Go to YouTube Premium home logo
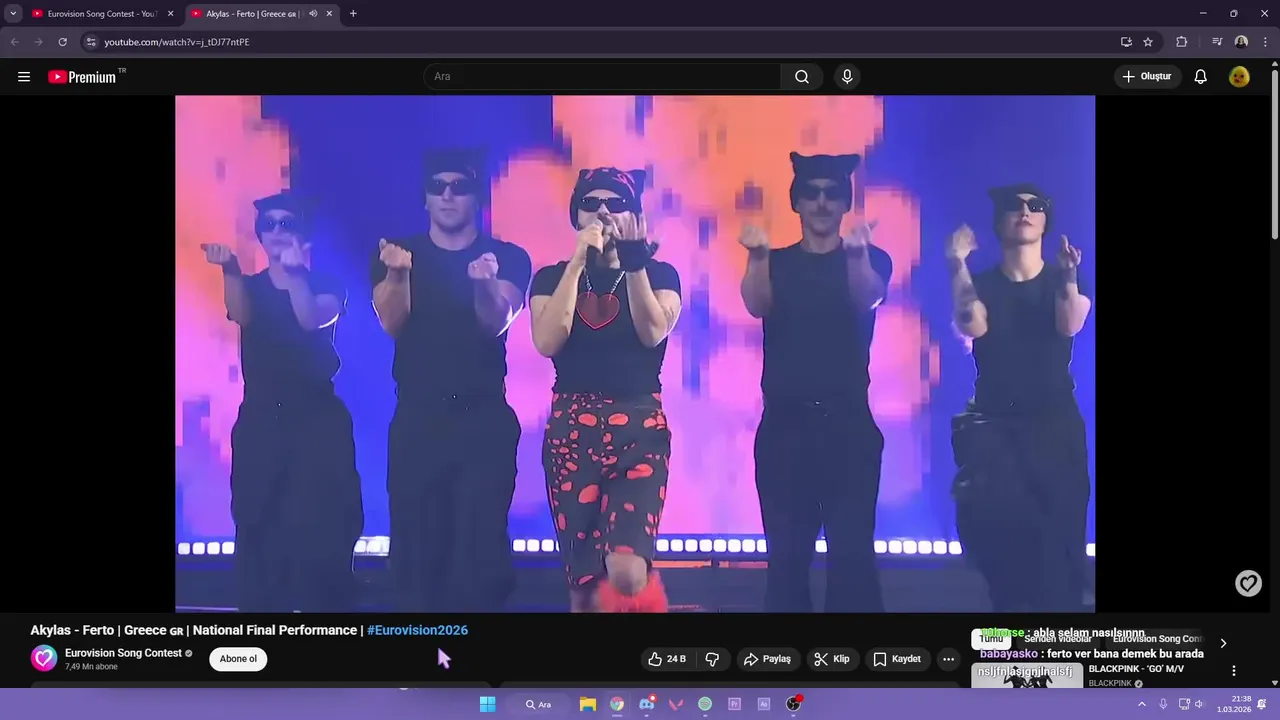 [83, 77]
